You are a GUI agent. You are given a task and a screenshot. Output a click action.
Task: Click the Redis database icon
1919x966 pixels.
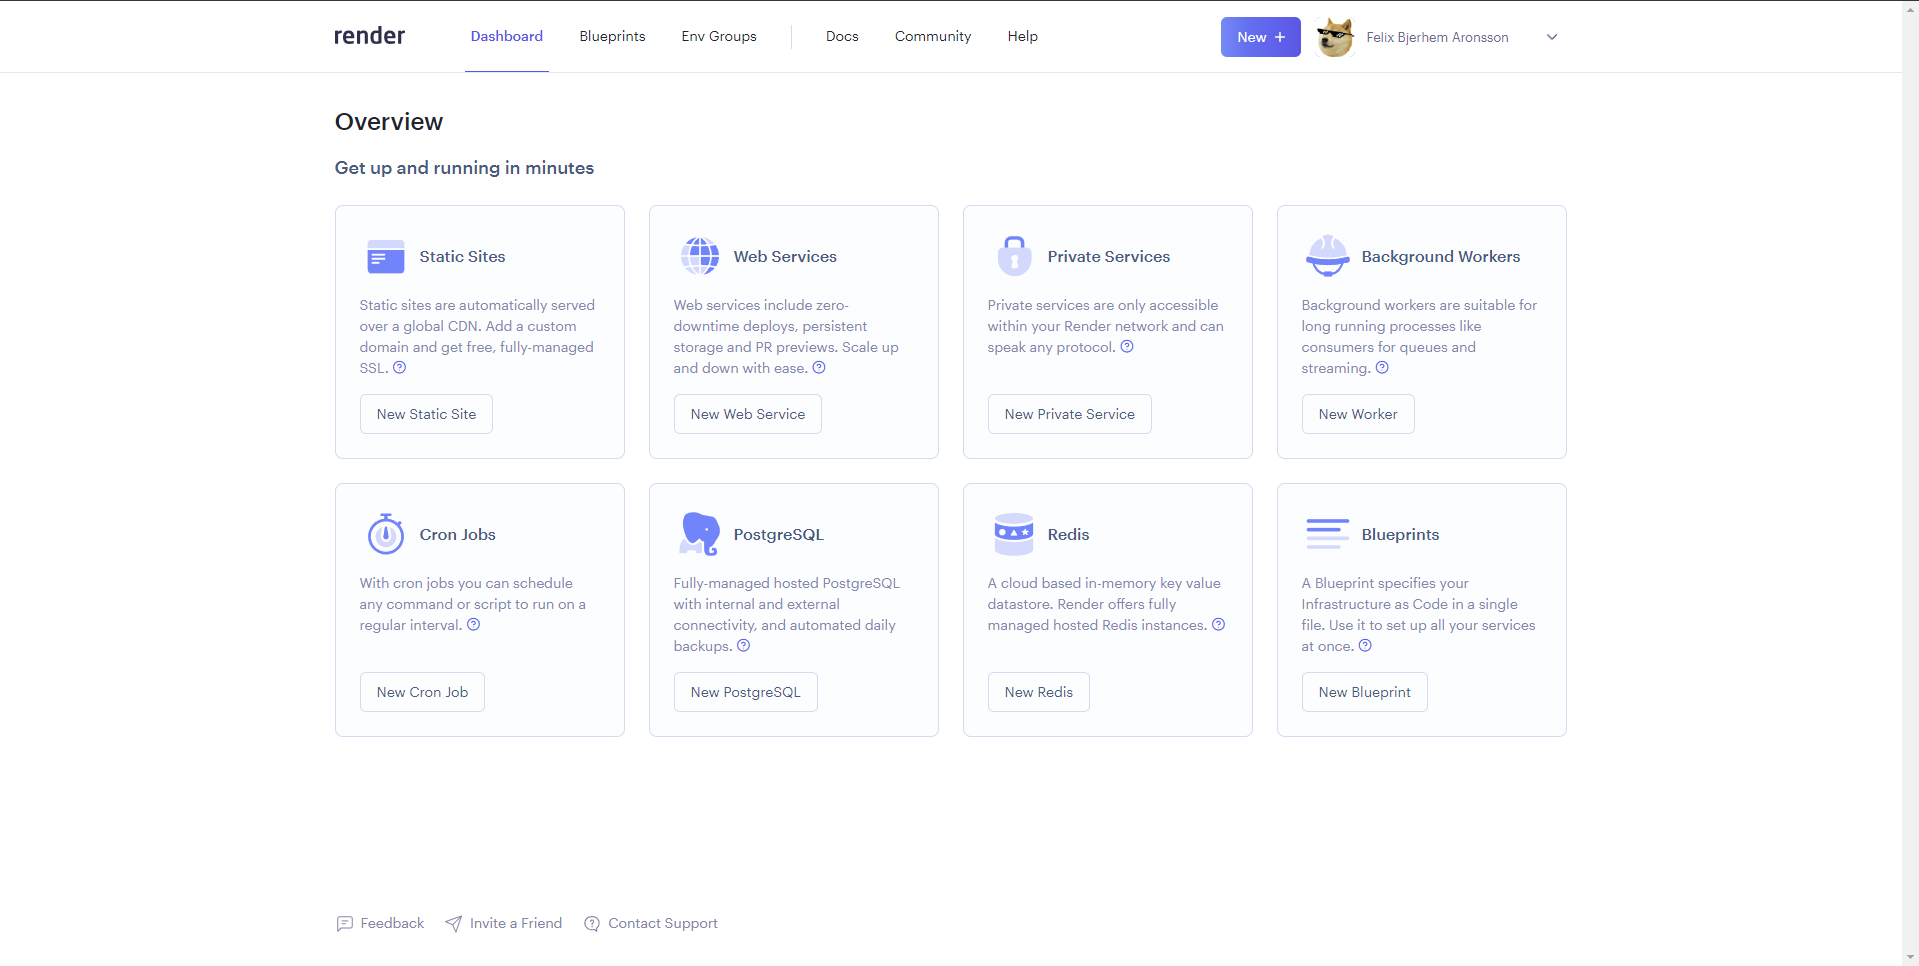click(x=1014, y=534)
